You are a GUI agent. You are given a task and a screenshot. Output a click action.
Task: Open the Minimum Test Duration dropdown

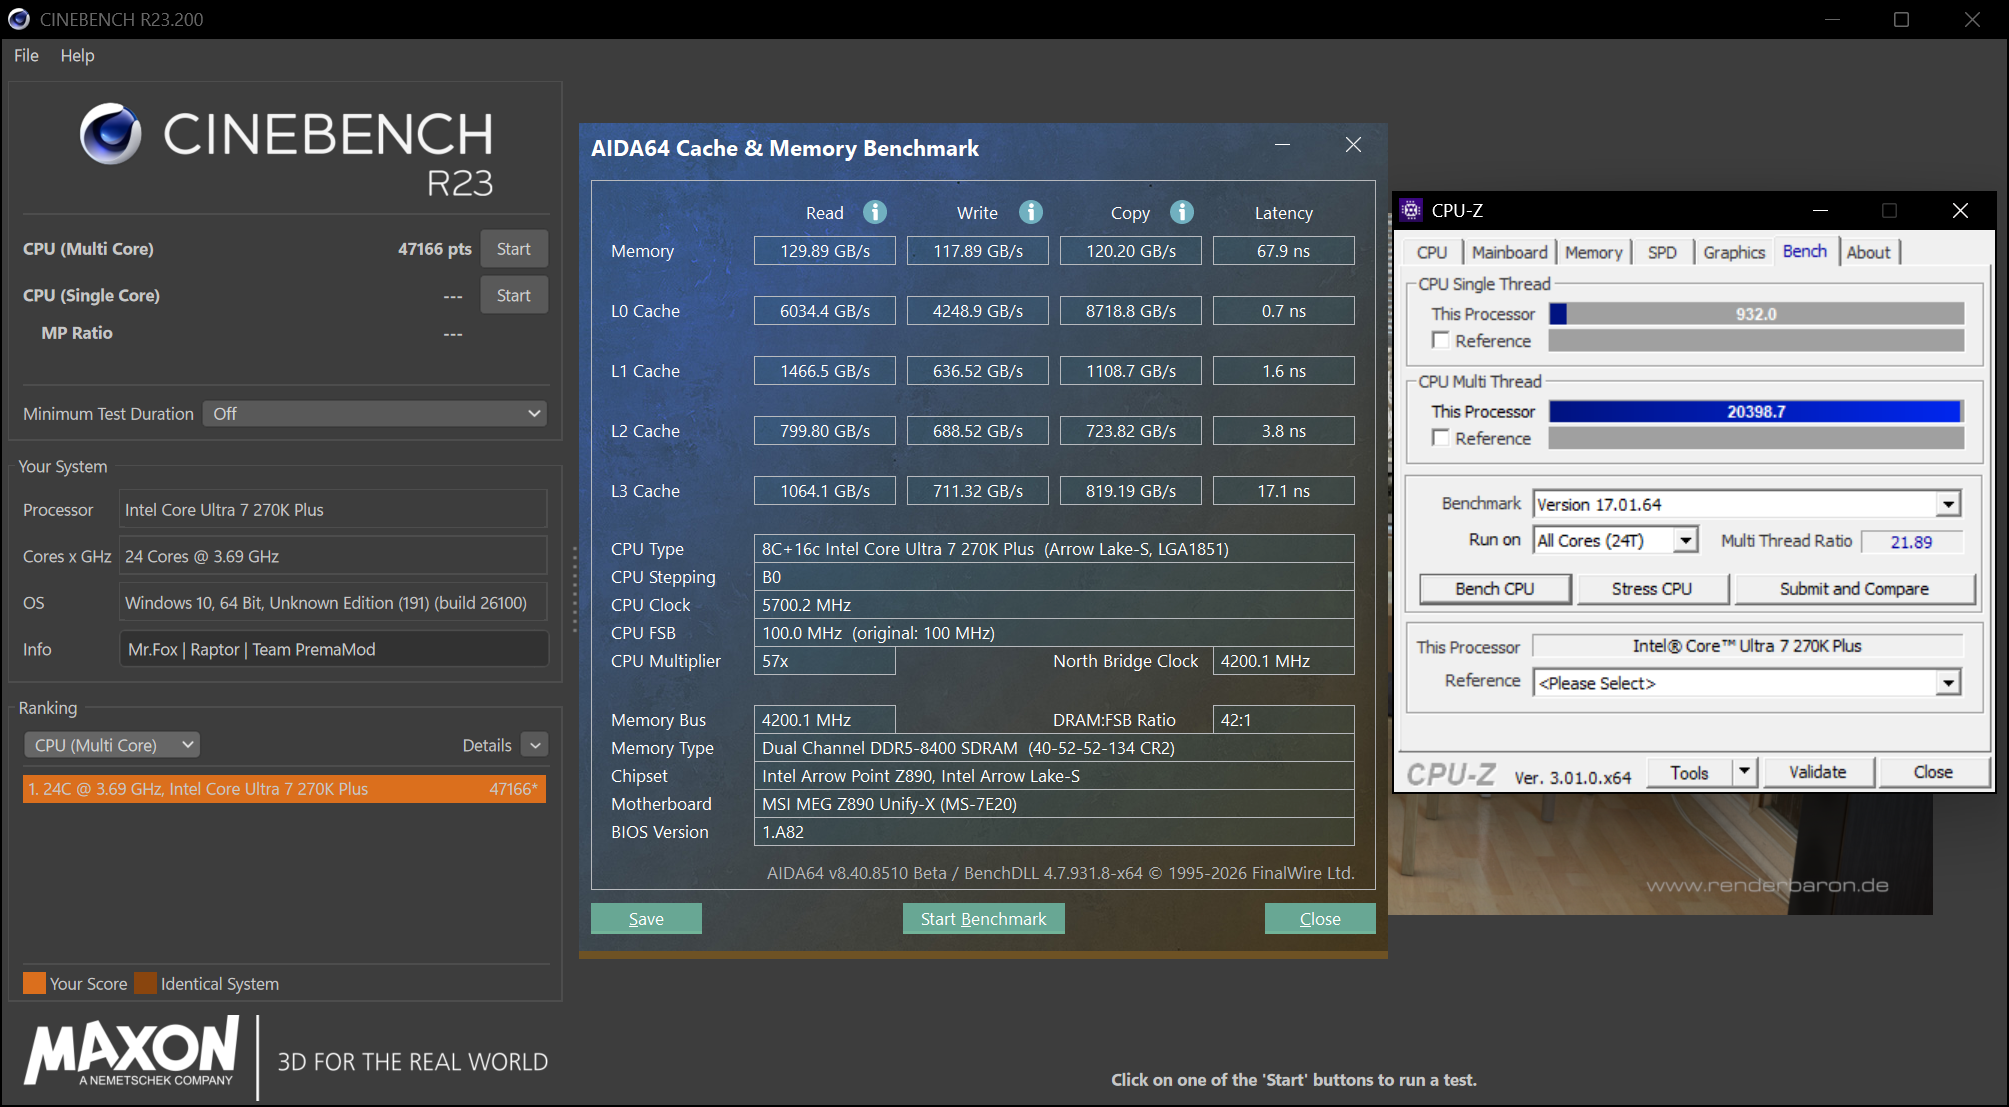pos(375,413)
